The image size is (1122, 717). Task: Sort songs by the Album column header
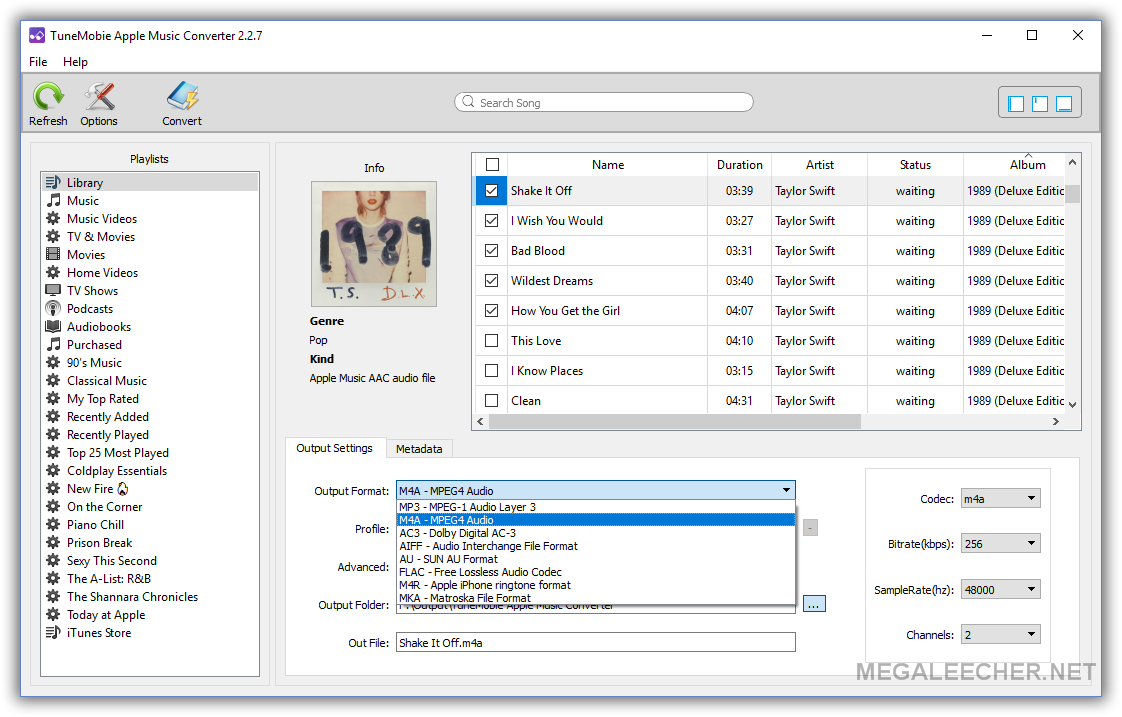[1015, 165]
